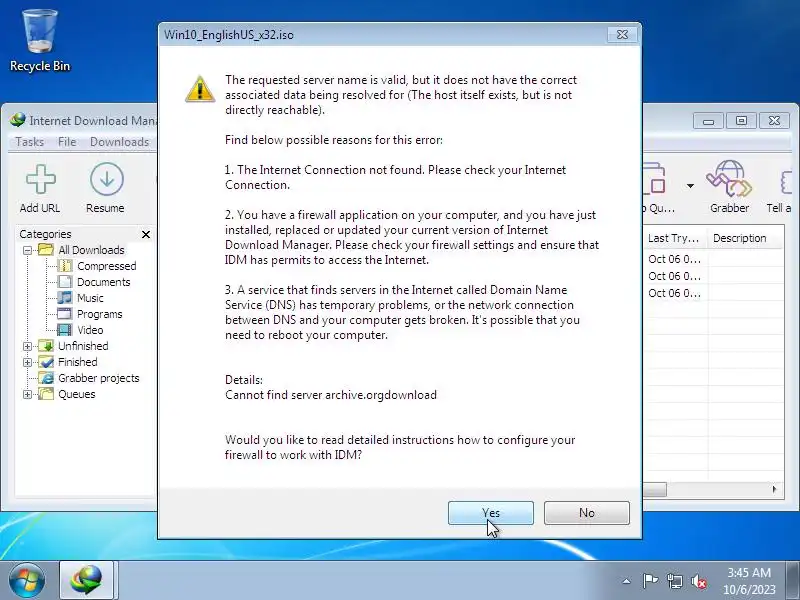
Task: Collapse the All Downloads tree node
Action: coord(28,250)
